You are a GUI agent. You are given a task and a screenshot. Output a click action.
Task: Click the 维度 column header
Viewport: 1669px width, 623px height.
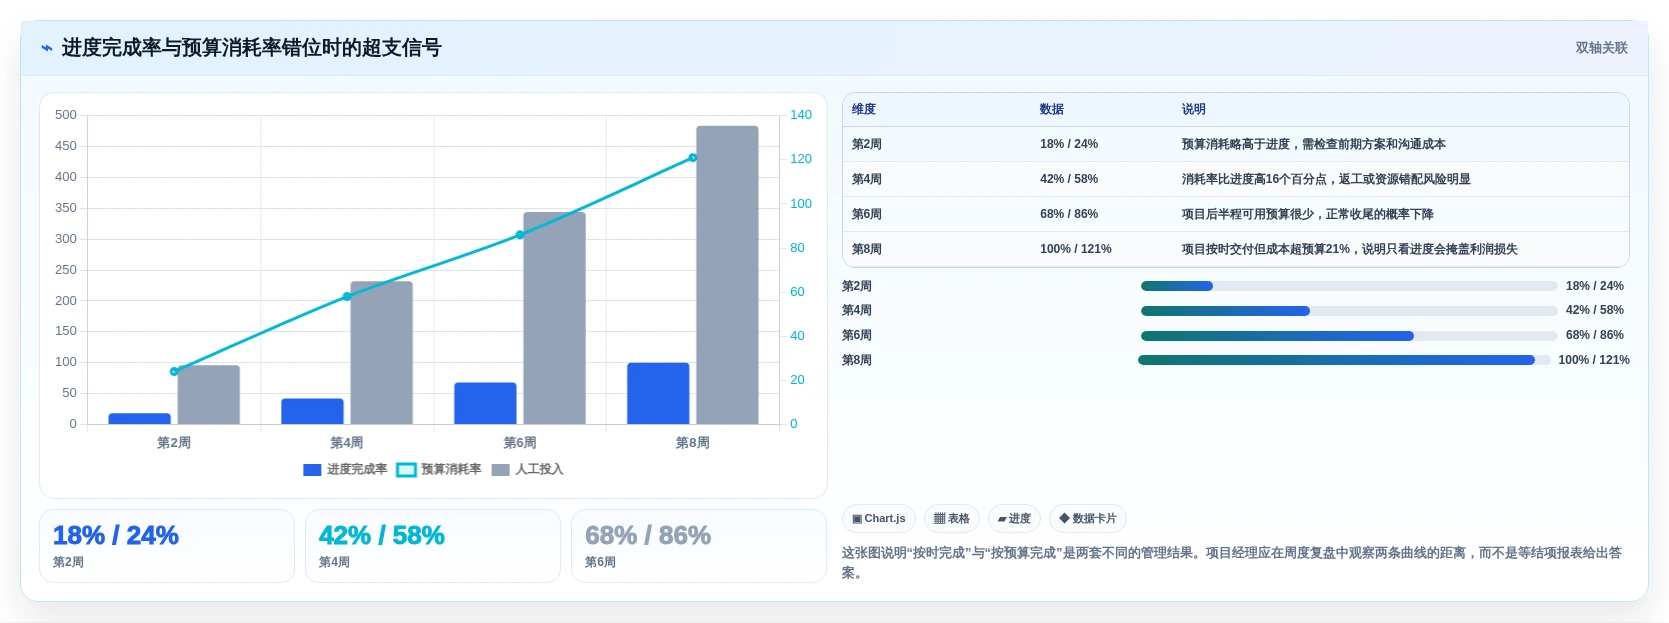coord(864,109)
